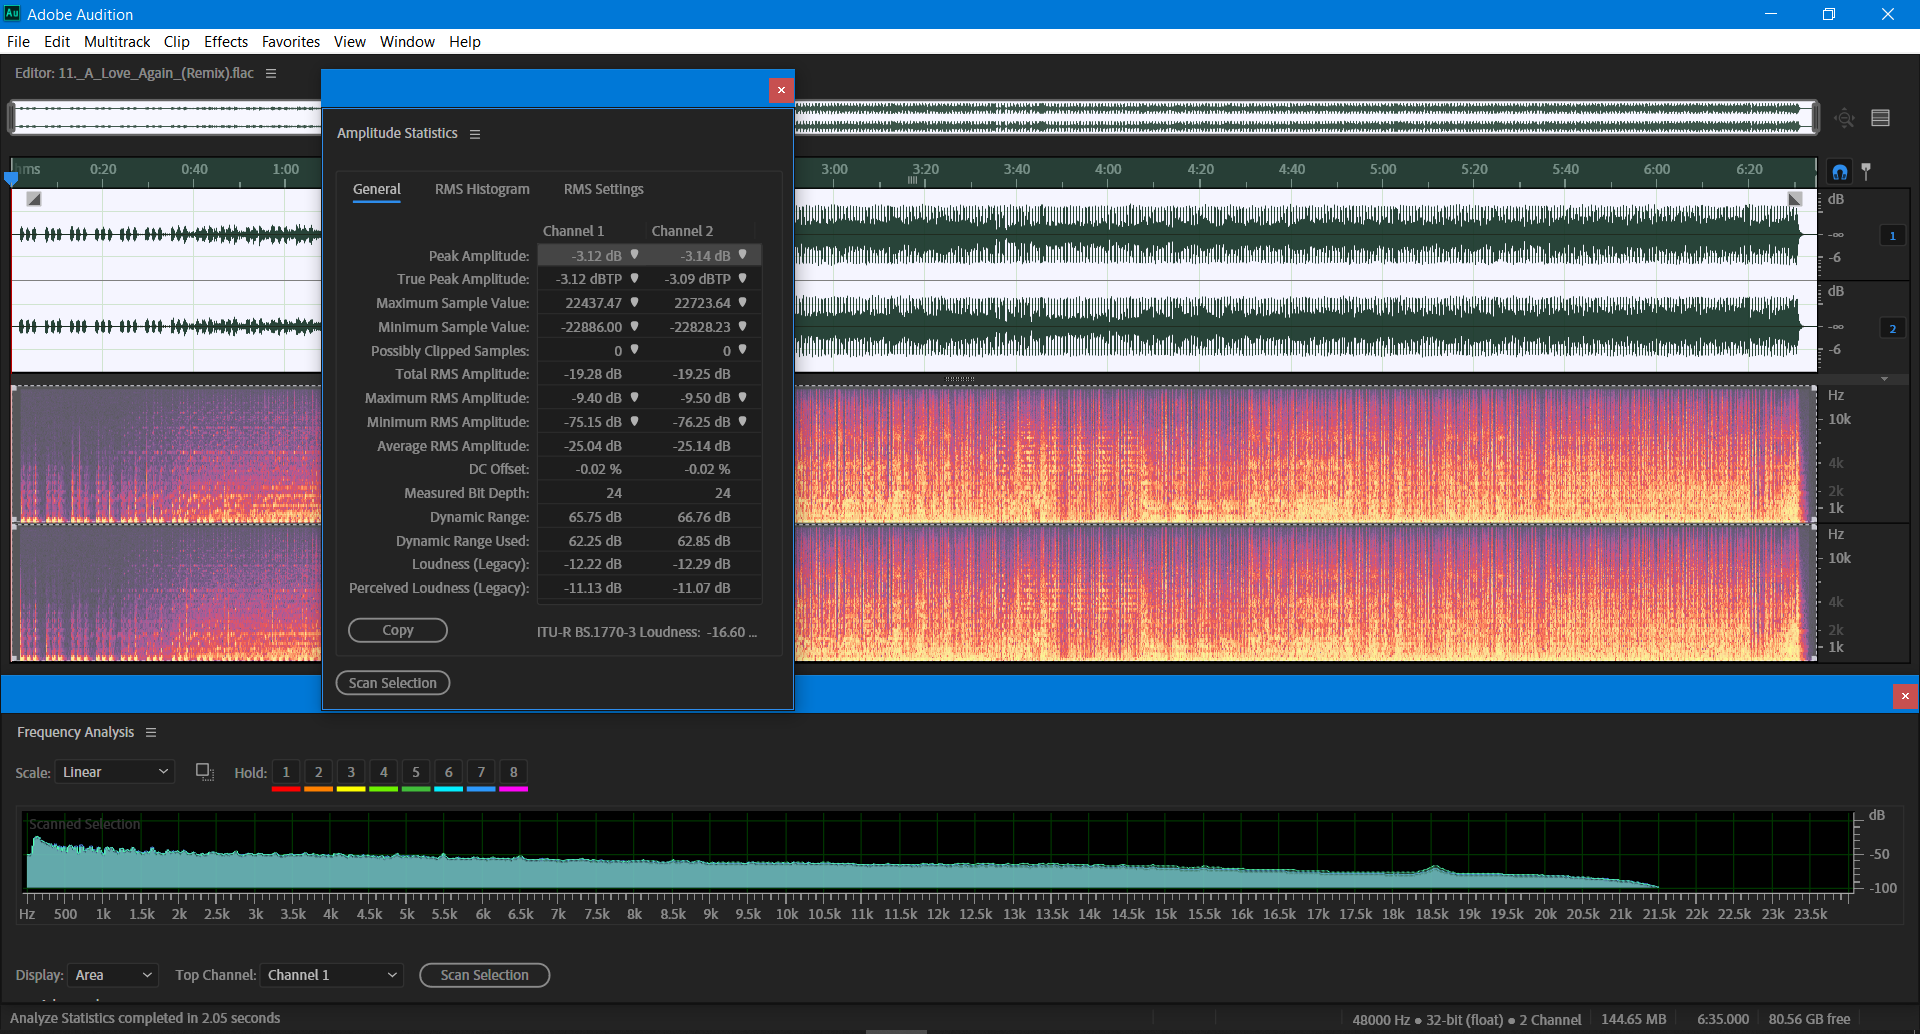The height and width of the screenshot is (1034, 1920).
Task: Open the Scale dropdown showing Linear
Action: 114,771
